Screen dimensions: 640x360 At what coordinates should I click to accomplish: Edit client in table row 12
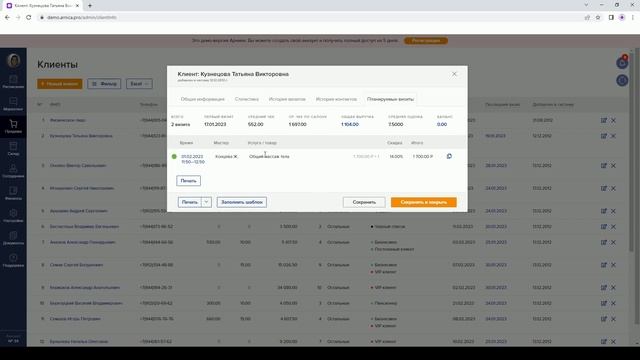coord(604,342)
